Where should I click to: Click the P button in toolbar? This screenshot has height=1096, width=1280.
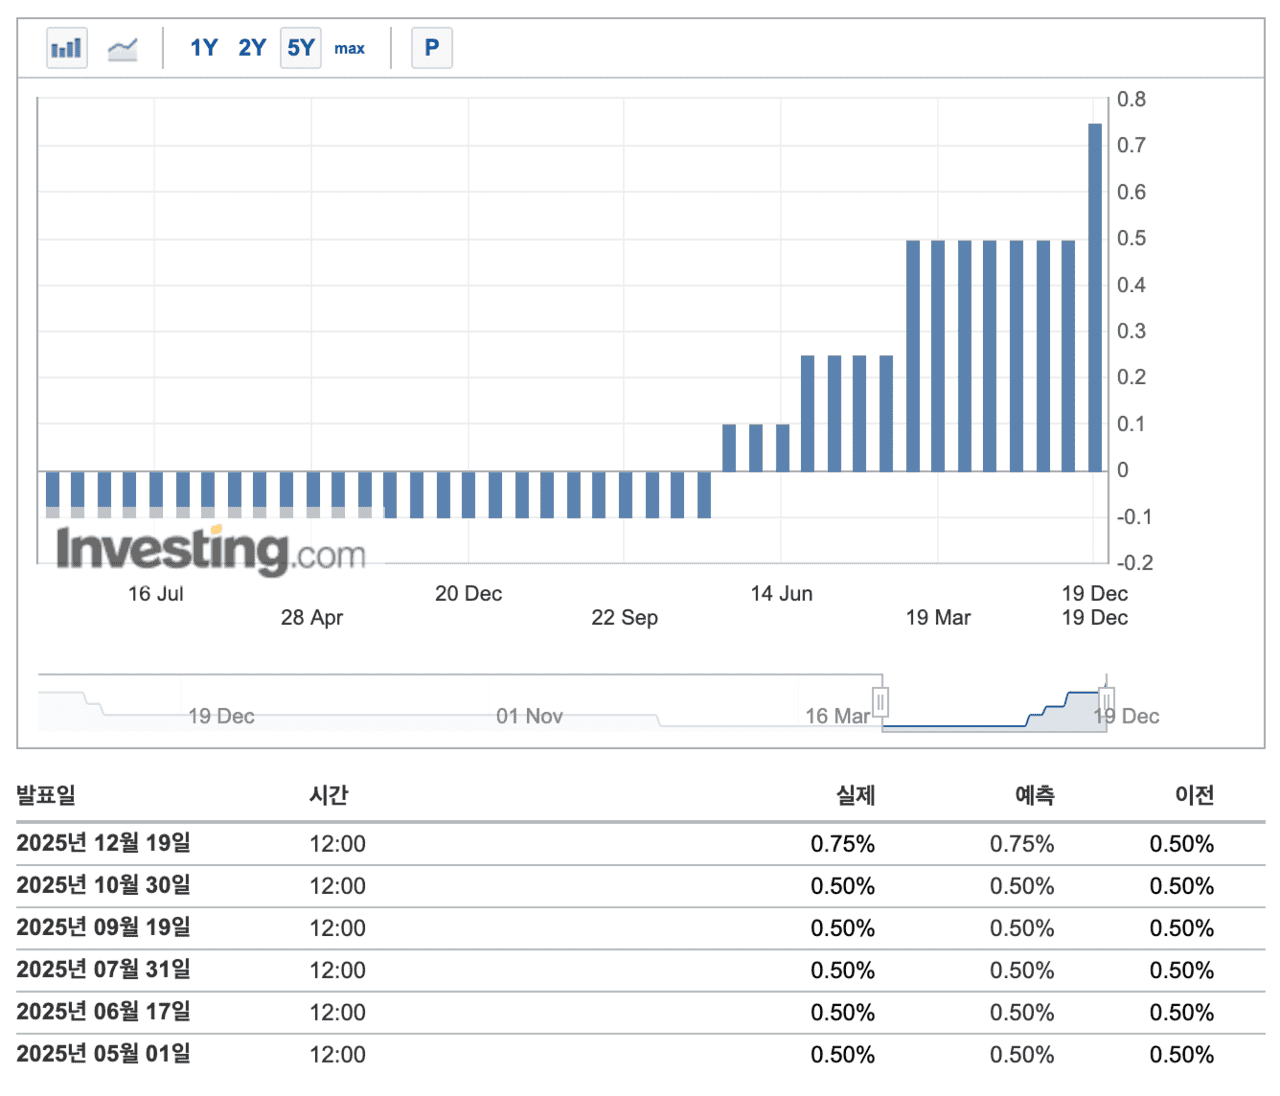(x=432, y=48)
